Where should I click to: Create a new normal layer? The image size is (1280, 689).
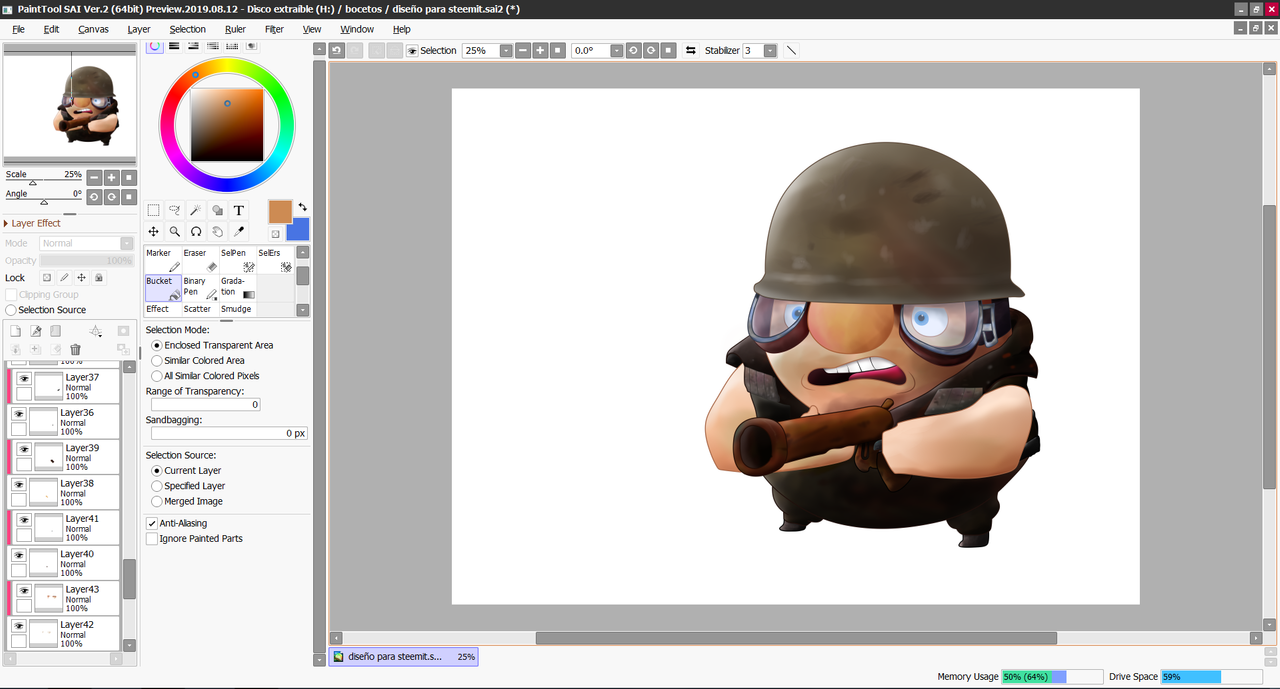15,331
